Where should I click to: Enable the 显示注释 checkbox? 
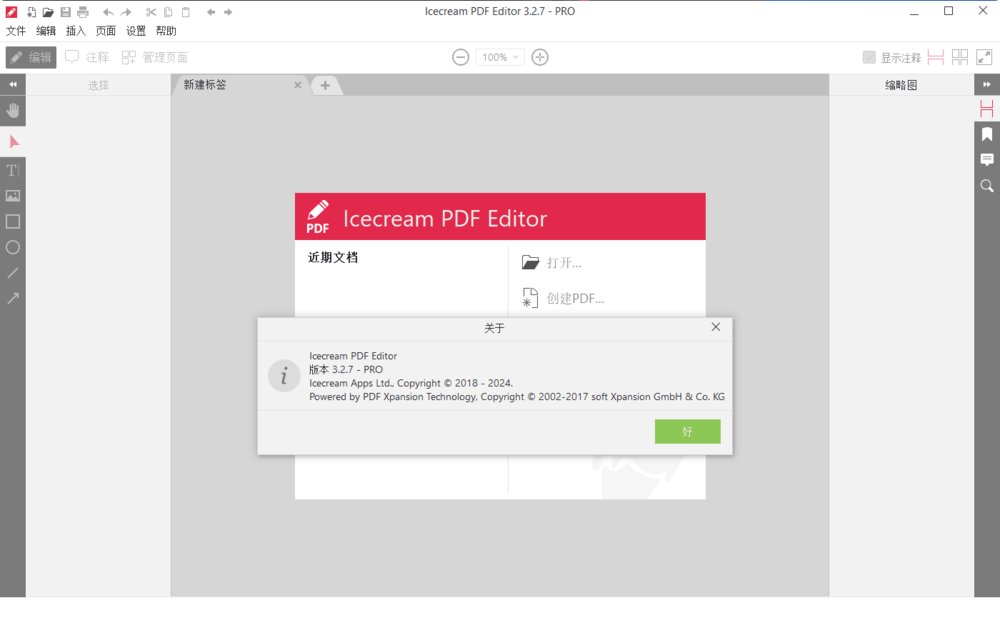tap(869, 57)
